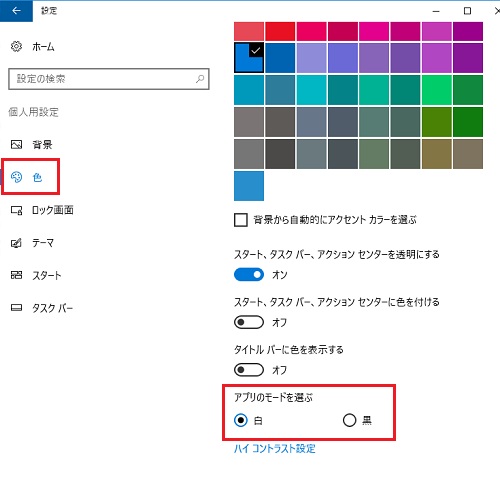Open タスク バー settings icon
500x492 pixels.
[16, 307]
